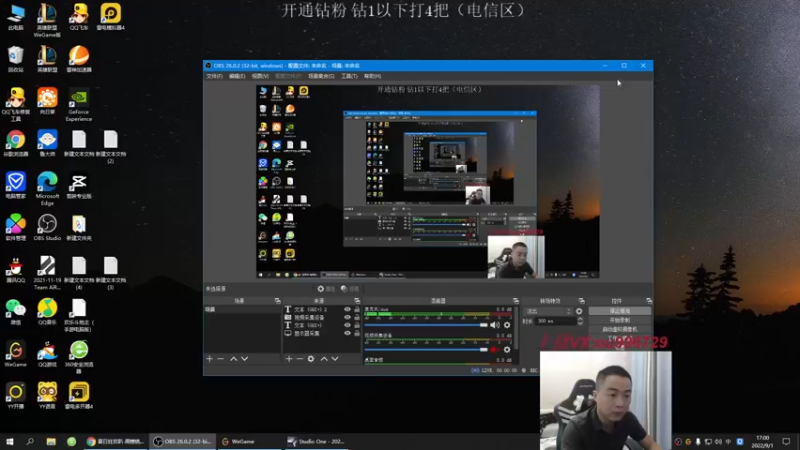Open the Scene Collection menu in OBS
Screen dimensions: 800x450
(321, 76)
